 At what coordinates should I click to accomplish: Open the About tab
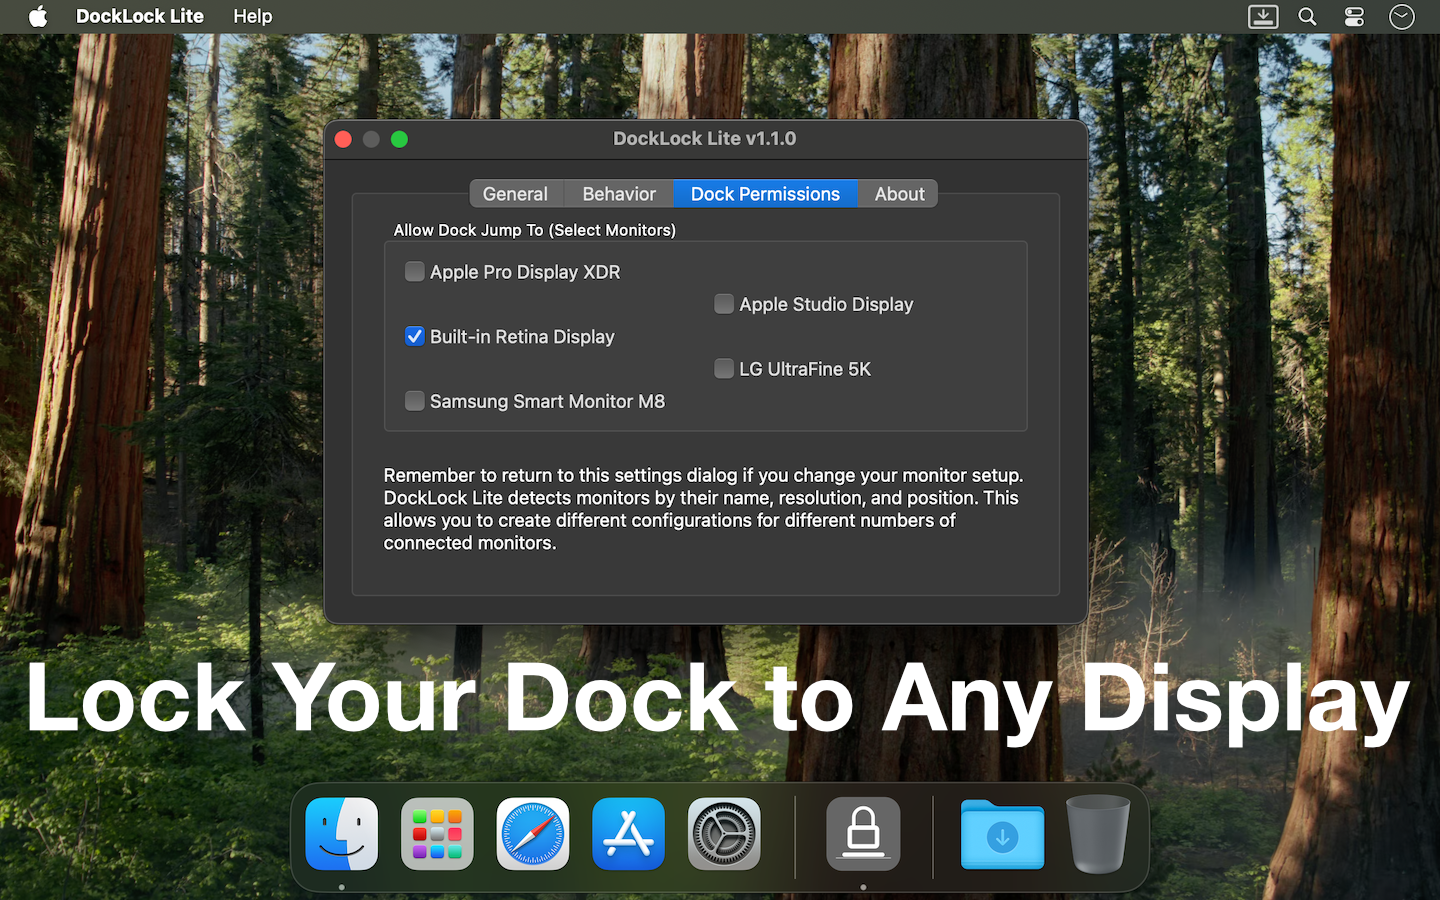(x=899, y=194)
